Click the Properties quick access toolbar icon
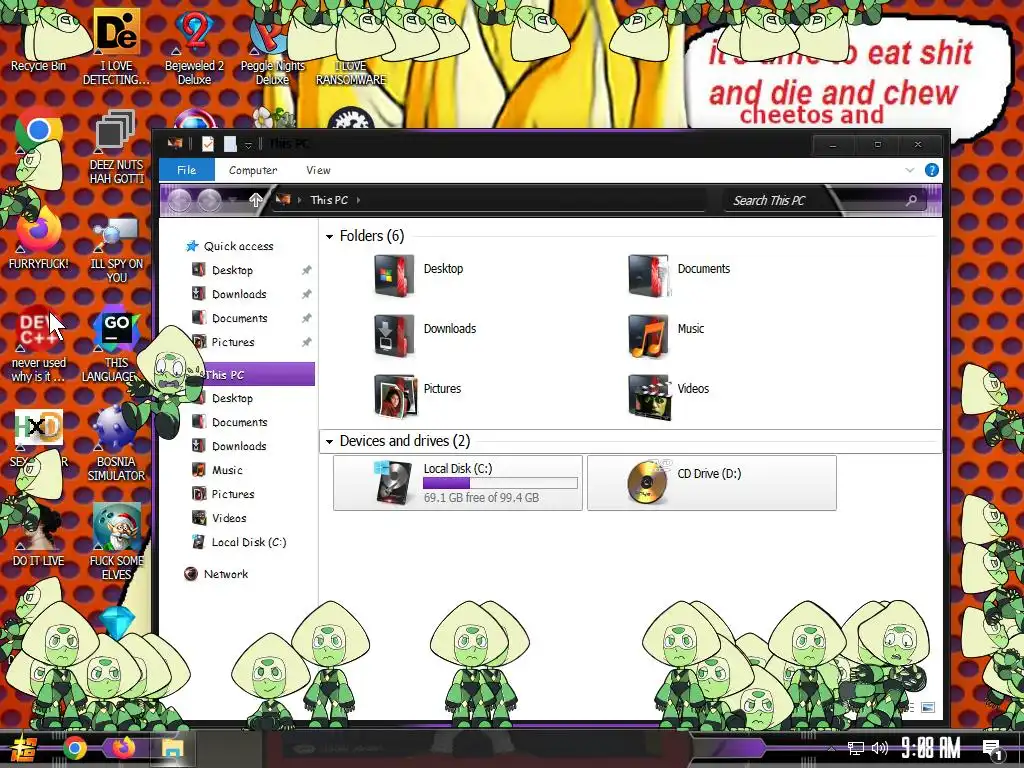1024x768 pixels. pos(208,144)
